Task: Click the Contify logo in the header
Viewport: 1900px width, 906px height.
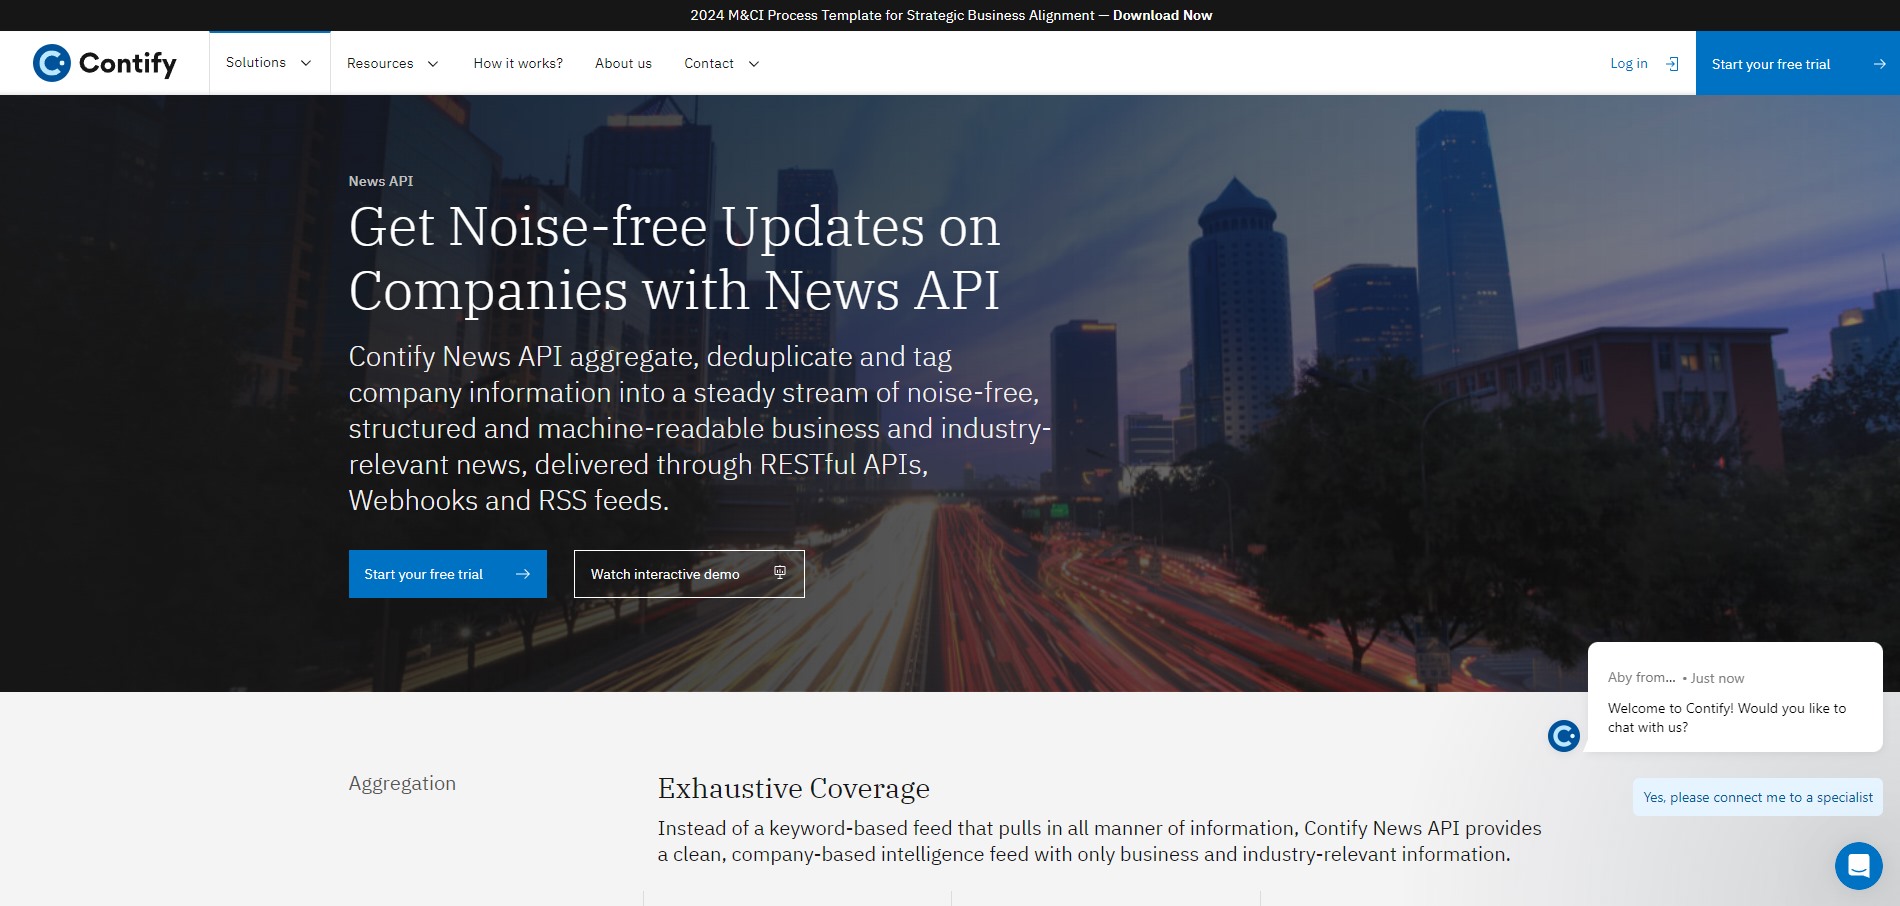Action: point(105,63)
